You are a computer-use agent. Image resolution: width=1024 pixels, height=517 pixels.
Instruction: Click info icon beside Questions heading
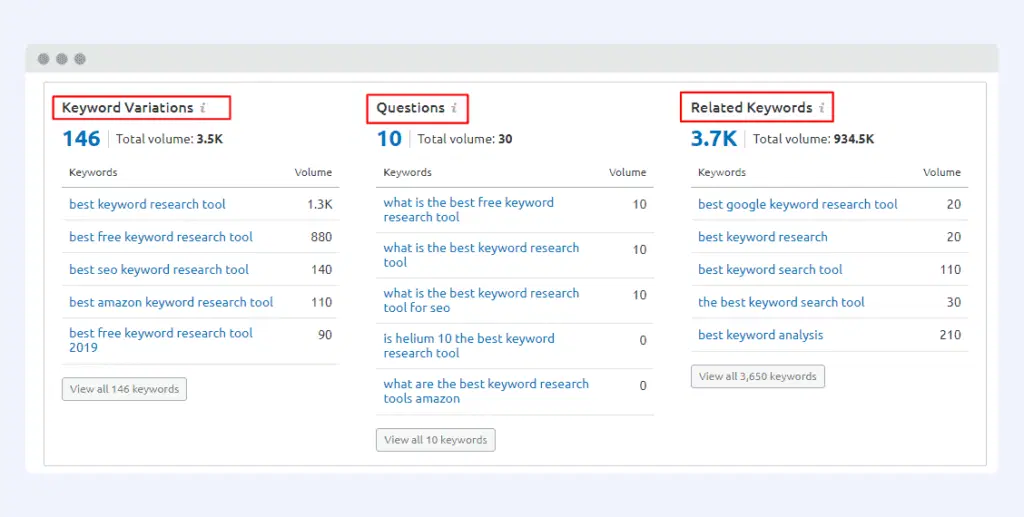454,108
